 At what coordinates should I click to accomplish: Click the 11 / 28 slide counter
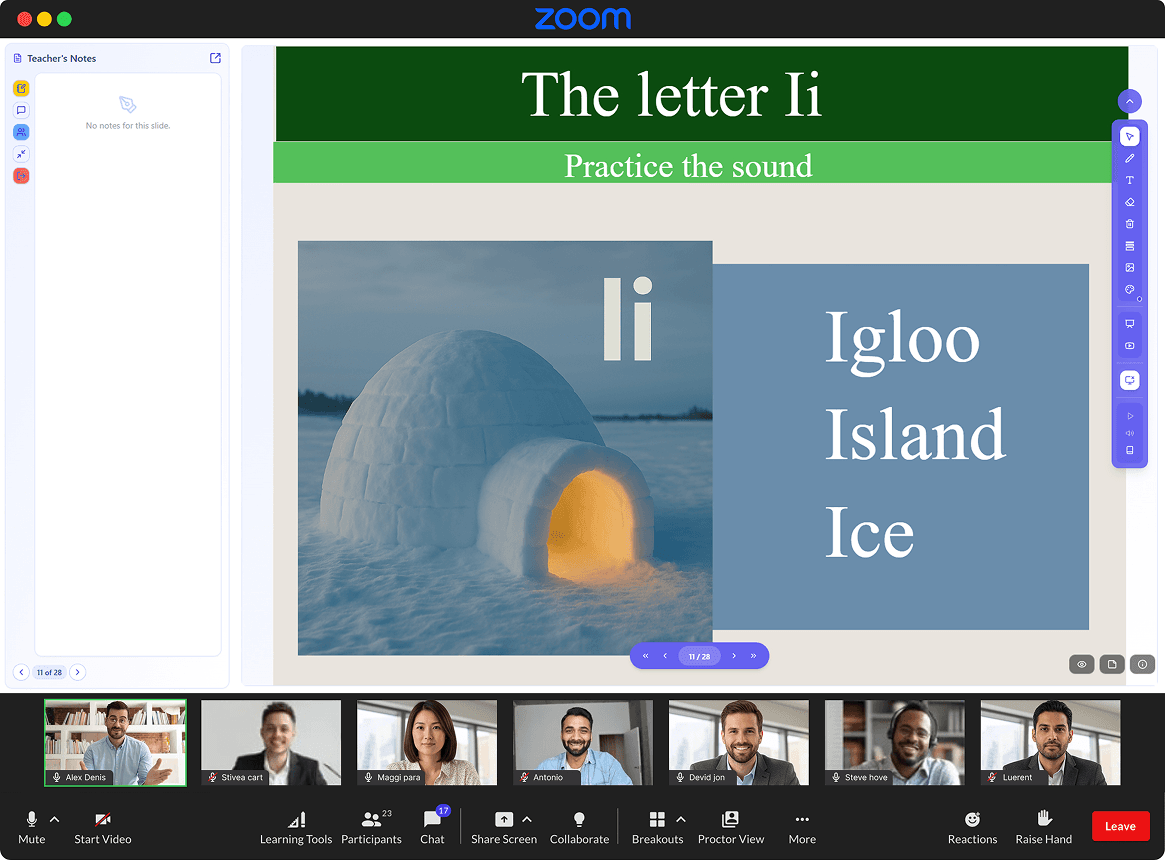[x=699, y=656]
